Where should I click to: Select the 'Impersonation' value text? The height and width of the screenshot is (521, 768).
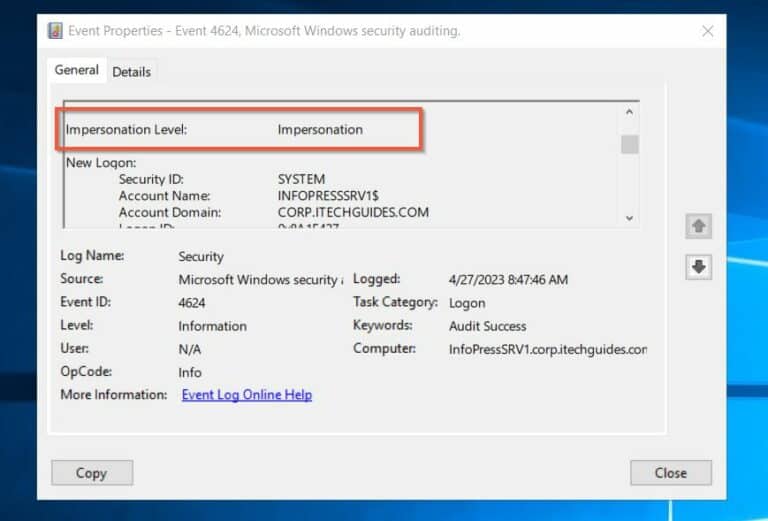tap(320, 130)
